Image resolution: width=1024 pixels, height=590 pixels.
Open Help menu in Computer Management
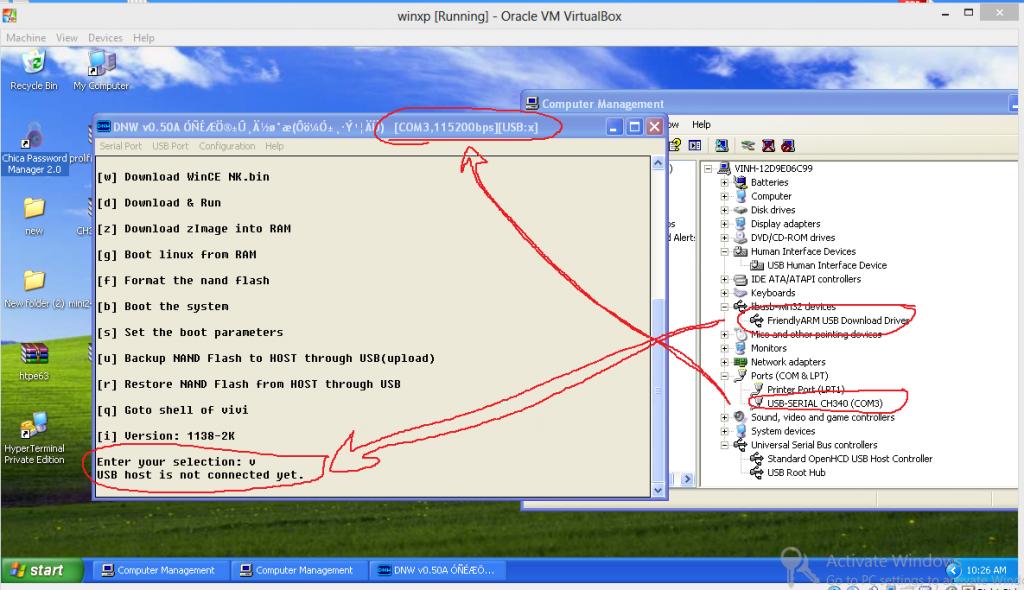pyautogui.click(x=701, y=124)
